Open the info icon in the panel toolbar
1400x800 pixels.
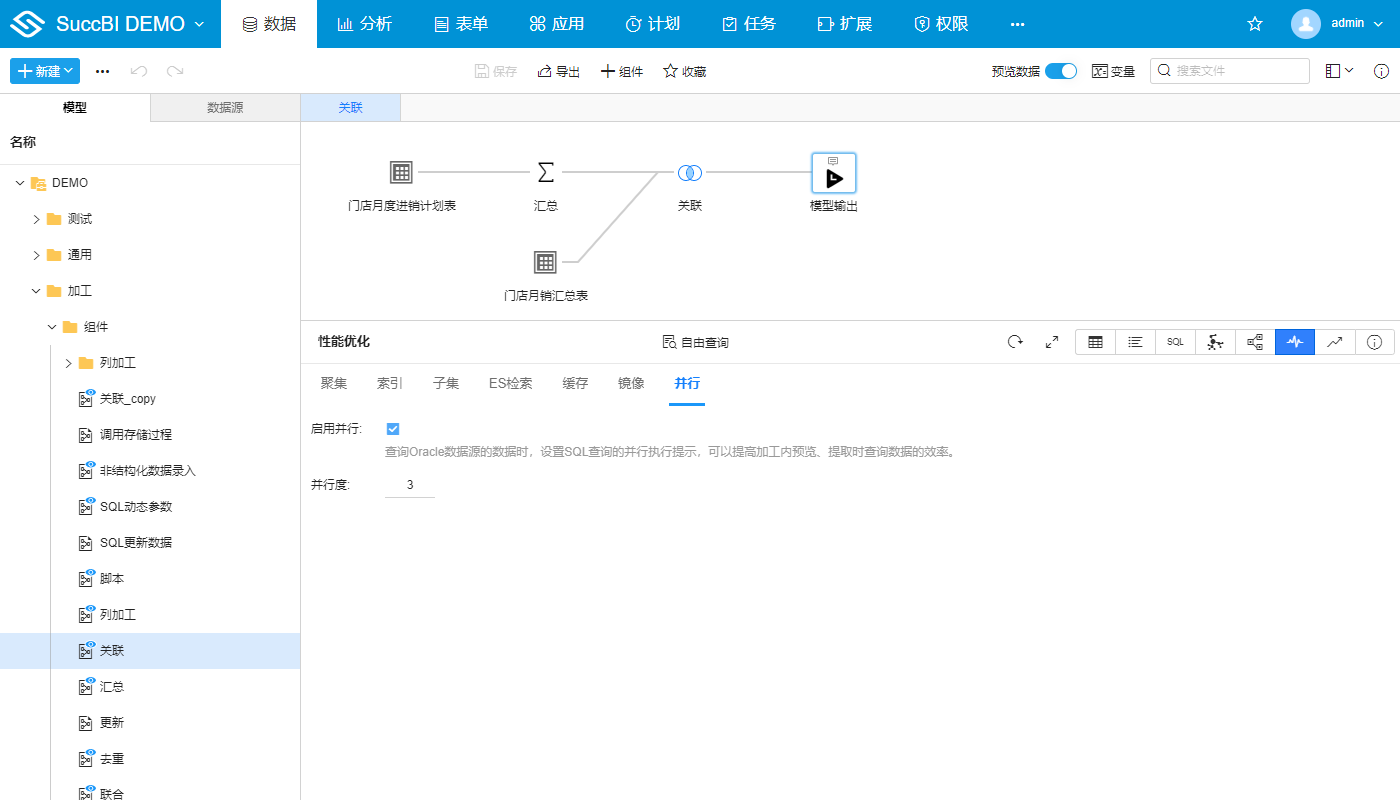(x=1375, y=342)
